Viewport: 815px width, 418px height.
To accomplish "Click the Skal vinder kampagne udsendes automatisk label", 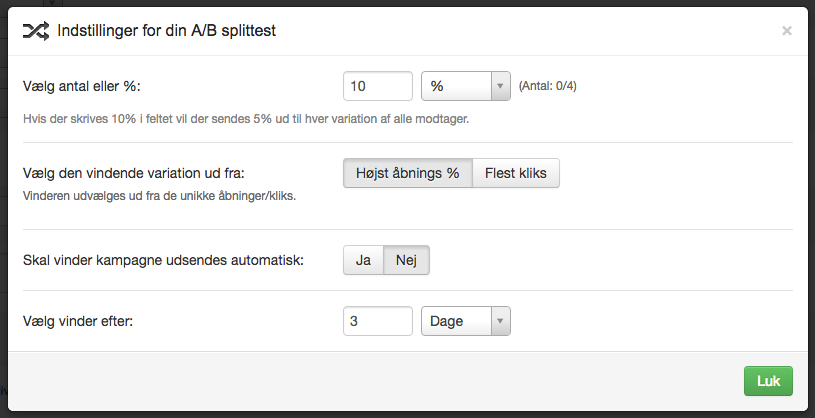I will click(163, 260).
